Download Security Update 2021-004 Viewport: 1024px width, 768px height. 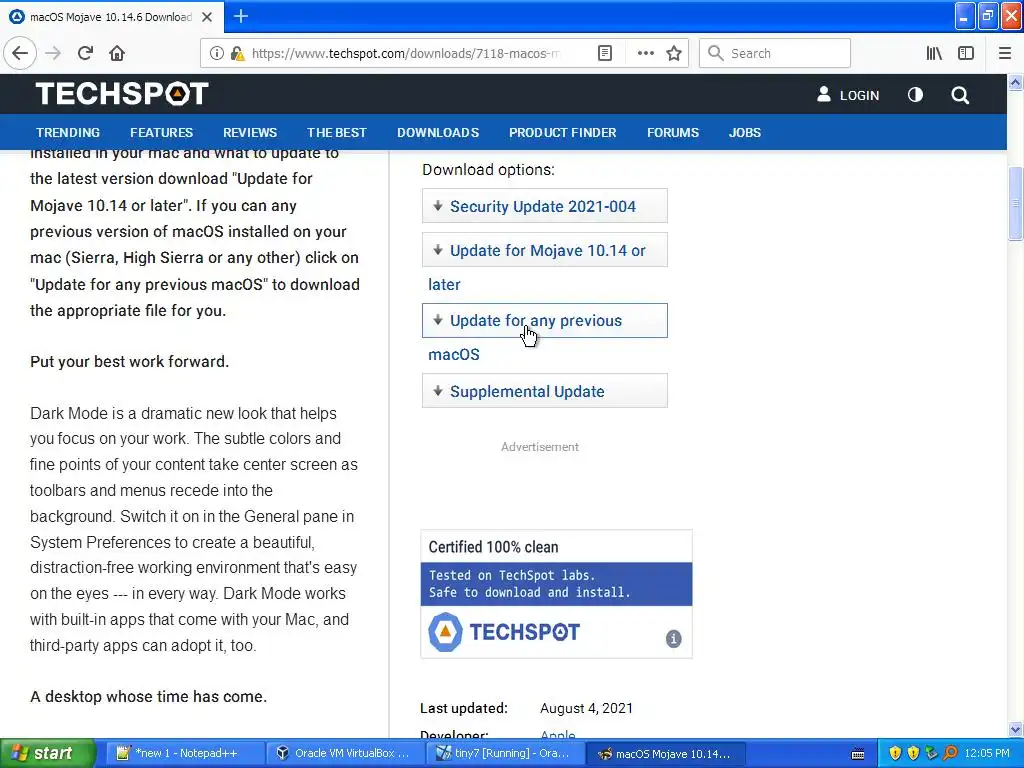coord(545,206)
